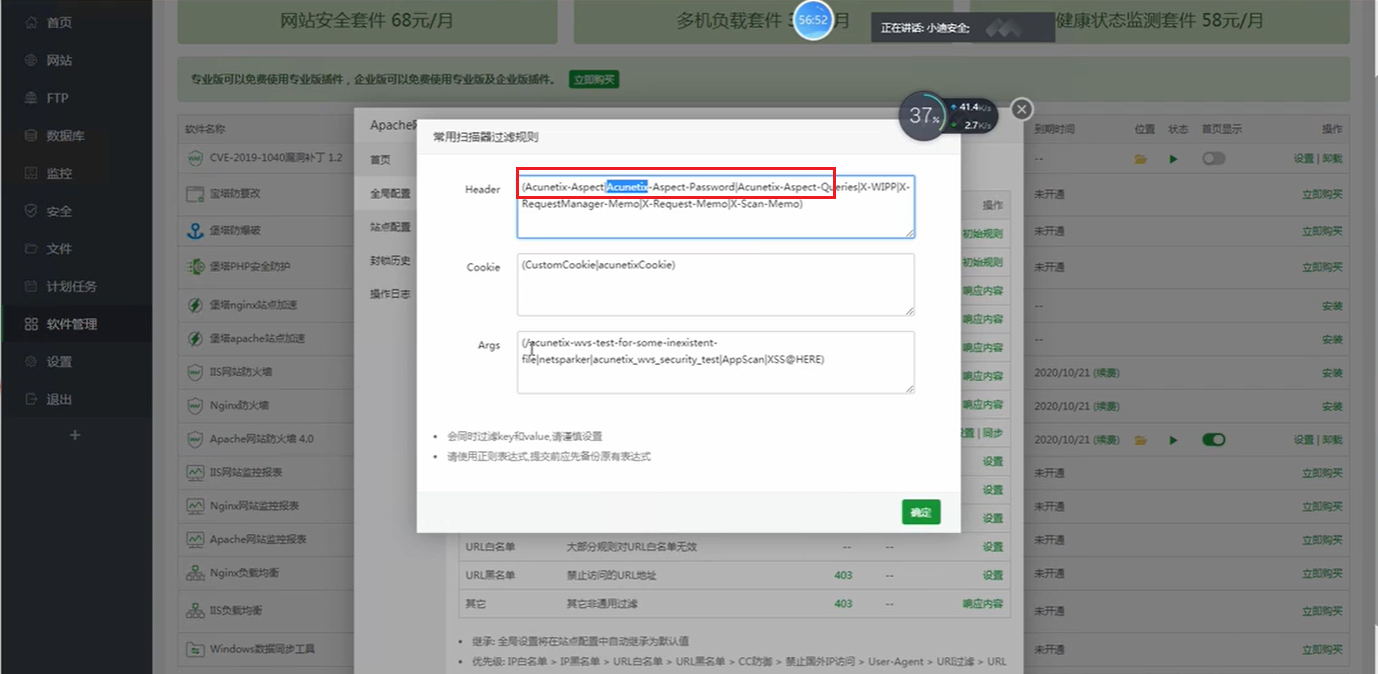Click the plus icon below 退出 in the sidebar
1378x674 pixels.
coord(75,435)
